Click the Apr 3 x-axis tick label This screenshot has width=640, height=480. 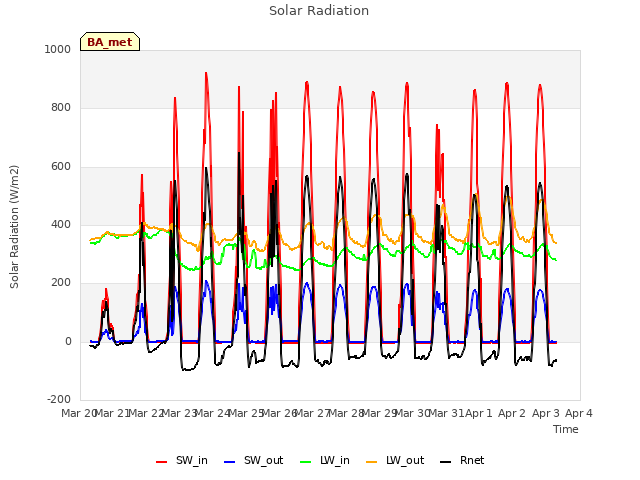546,413
